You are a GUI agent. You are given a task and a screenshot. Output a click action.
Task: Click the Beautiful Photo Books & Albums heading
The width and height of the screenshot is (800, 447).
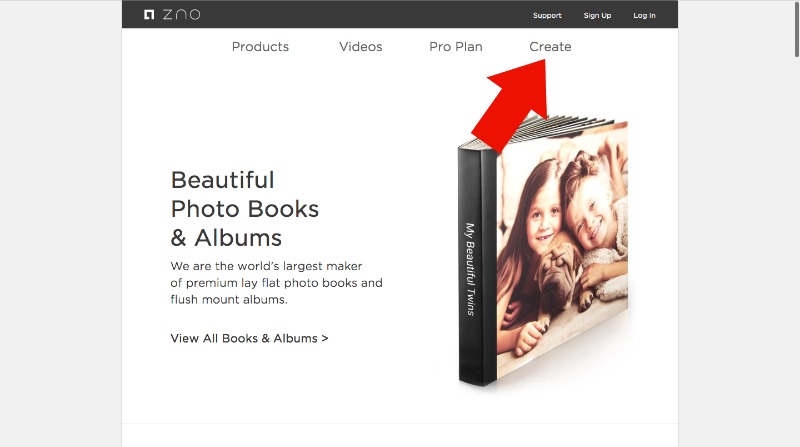coord(244,209)
